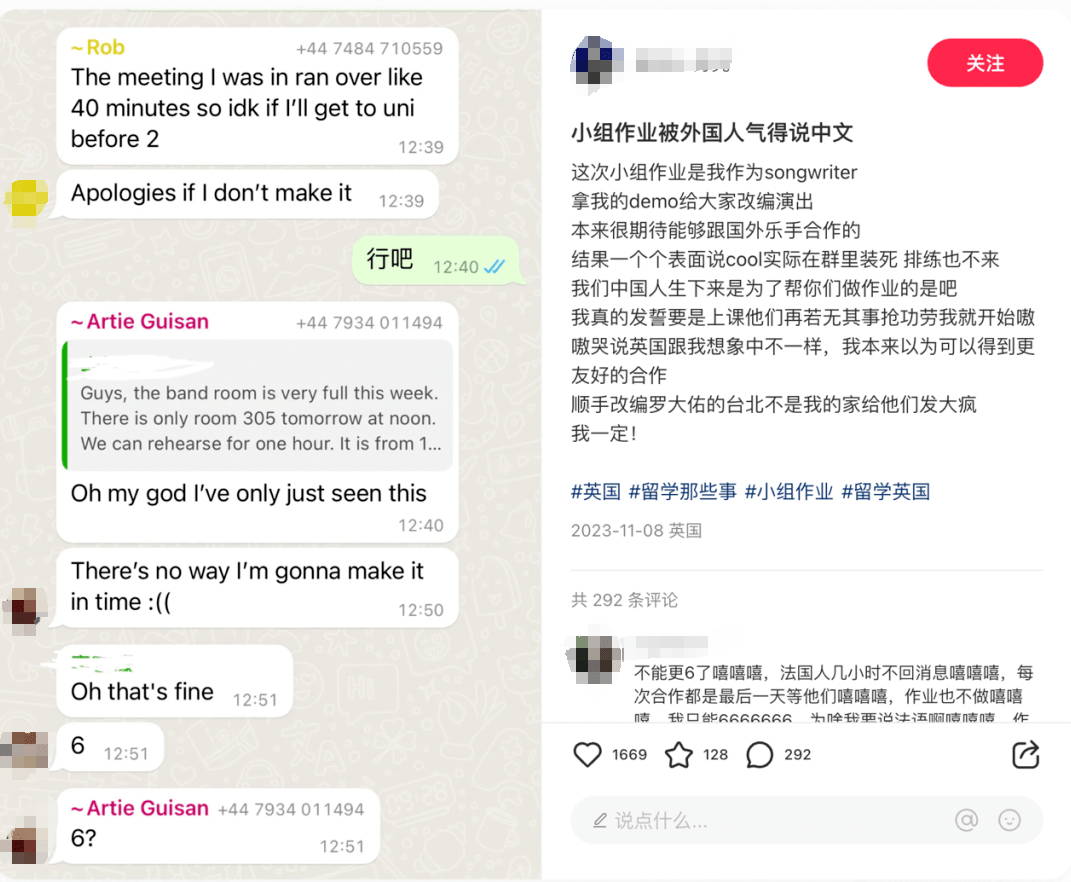Tap Rob's sender name in chat

click(98, 47)
